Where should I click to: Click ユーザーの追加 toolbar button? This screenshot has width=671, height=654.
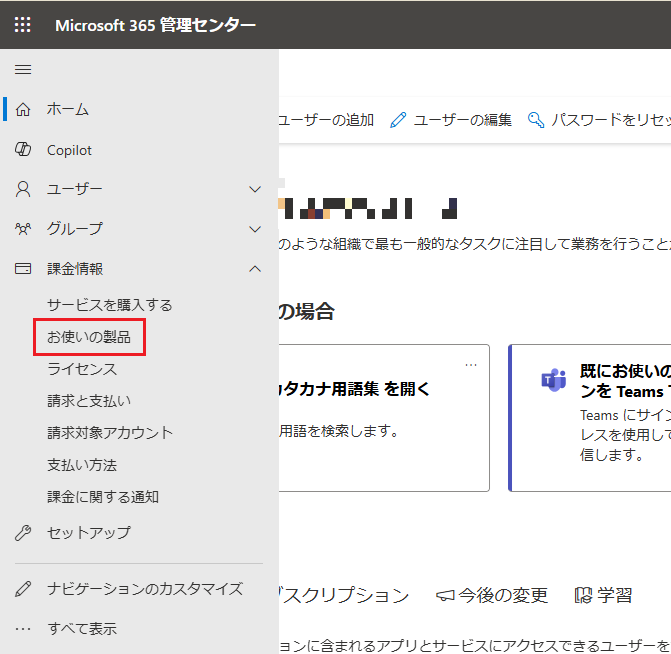(326, 120)
